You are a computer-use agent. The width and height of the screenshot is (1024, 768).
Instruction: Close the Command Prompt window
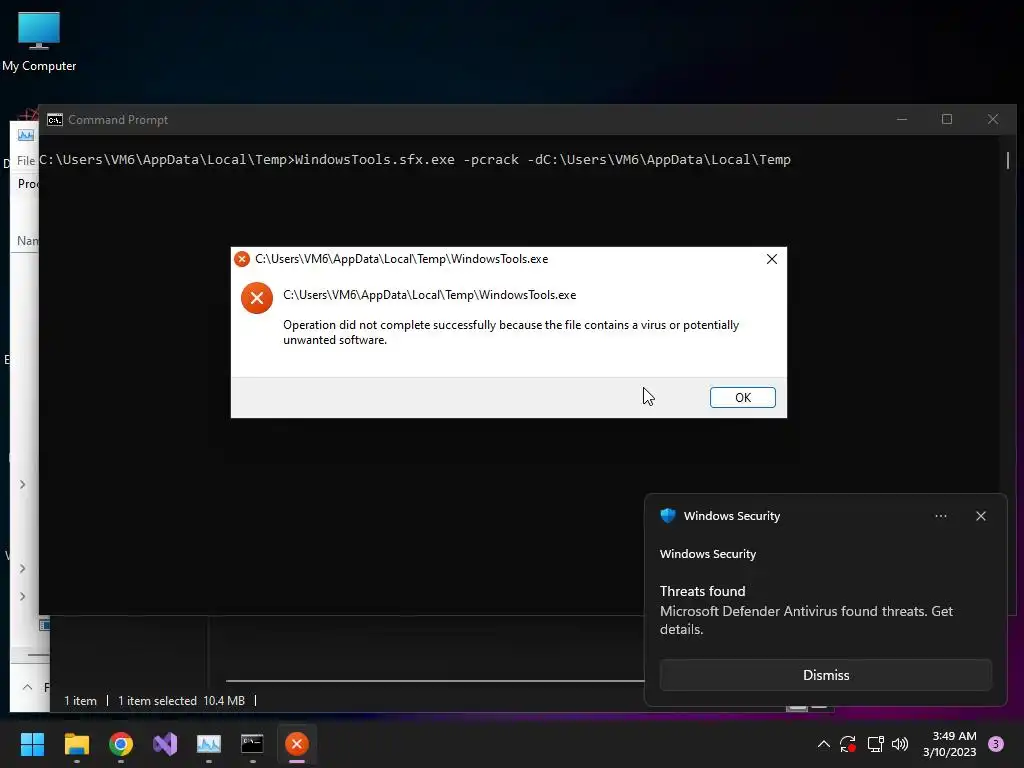coord(993,120)
